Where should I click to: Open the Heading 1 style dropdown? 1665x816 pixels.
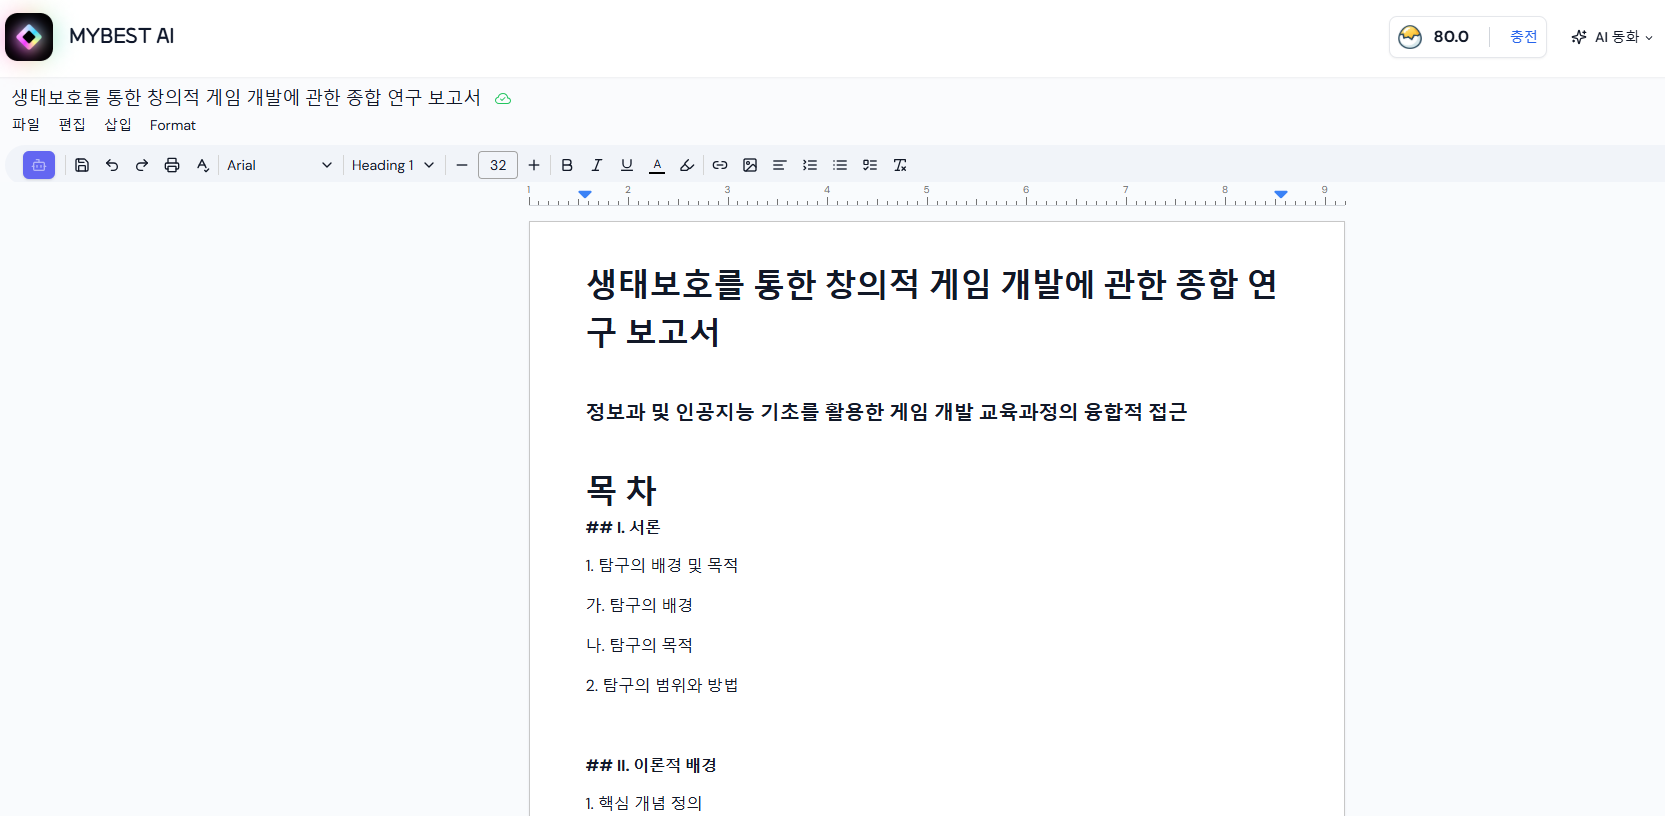393,165
